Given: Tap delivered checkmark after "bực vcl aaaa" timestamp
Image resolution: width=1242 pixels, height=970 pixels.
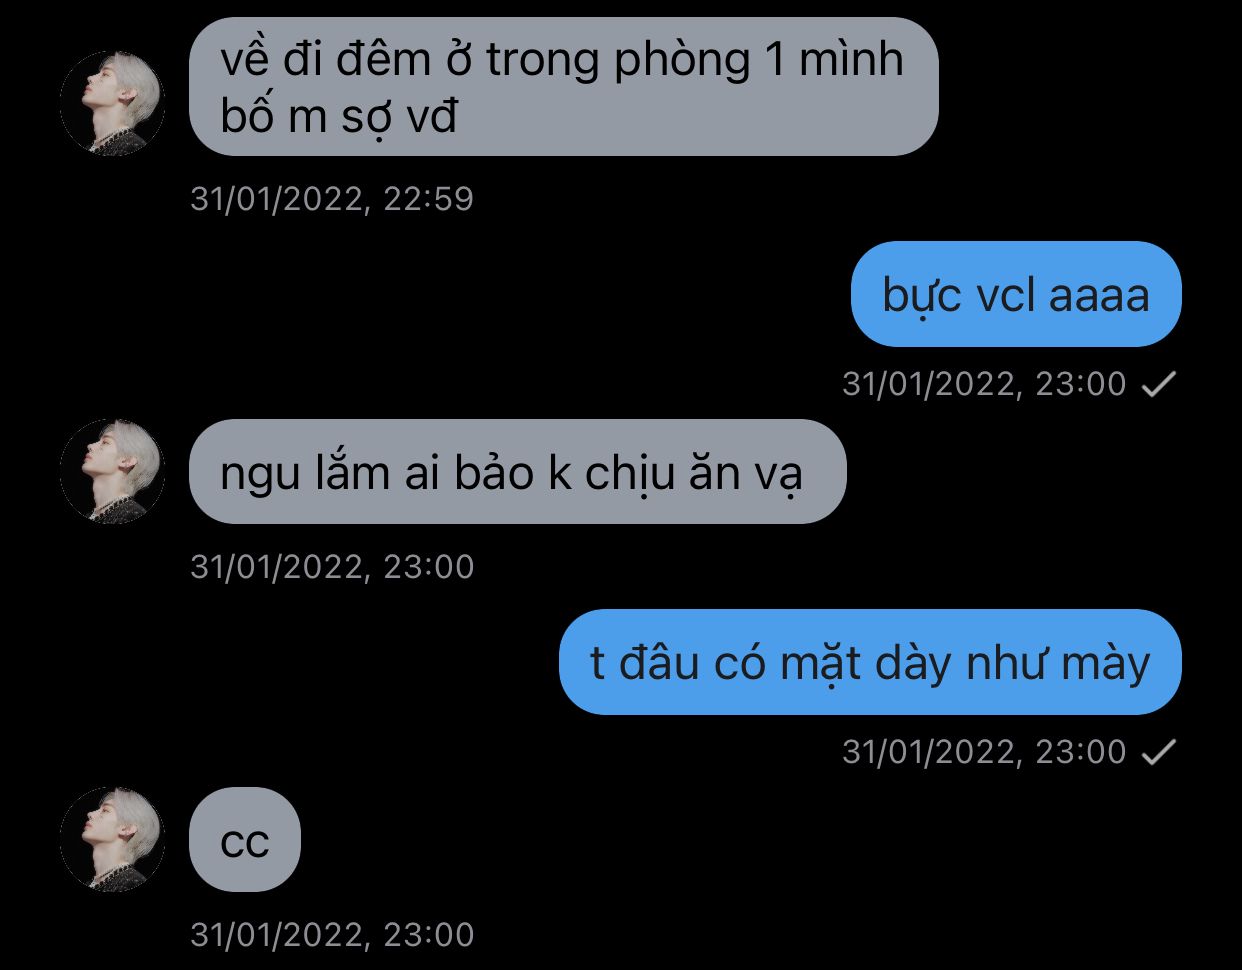Looking at the screenshot, I should pyautogui.click(x=1159, y=384).
